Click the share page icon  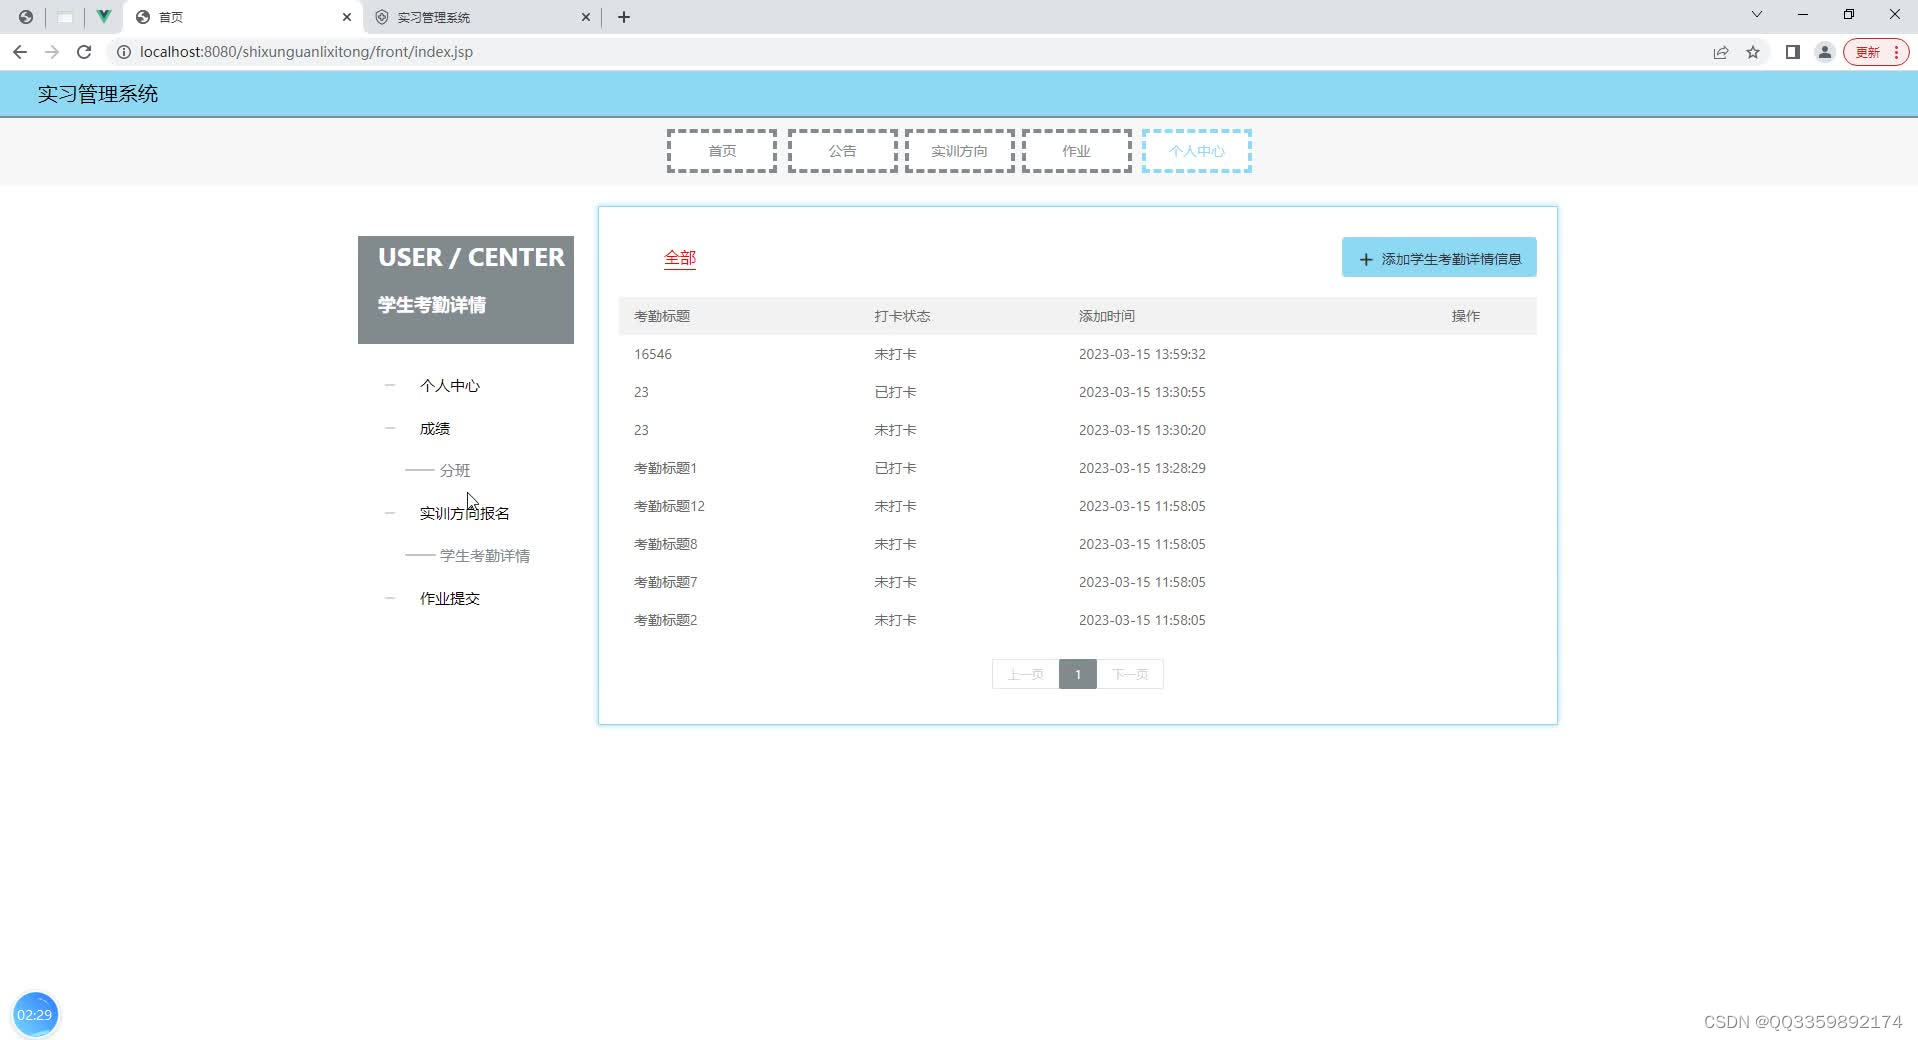(1721, 52)
